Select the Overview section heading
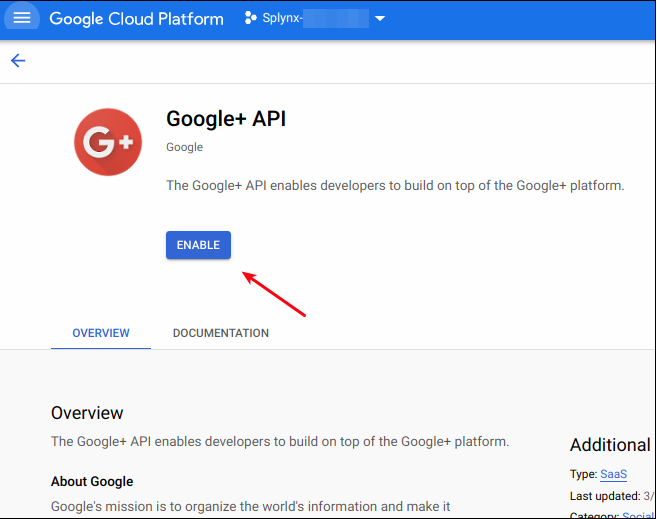The image size is (657, 519). tap(87, 413)
